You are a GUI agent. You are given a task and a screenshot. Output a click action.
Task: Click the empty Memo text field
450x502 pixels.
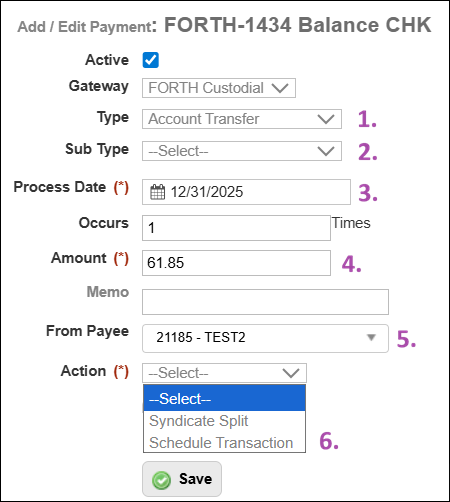(x=265, y=302)
